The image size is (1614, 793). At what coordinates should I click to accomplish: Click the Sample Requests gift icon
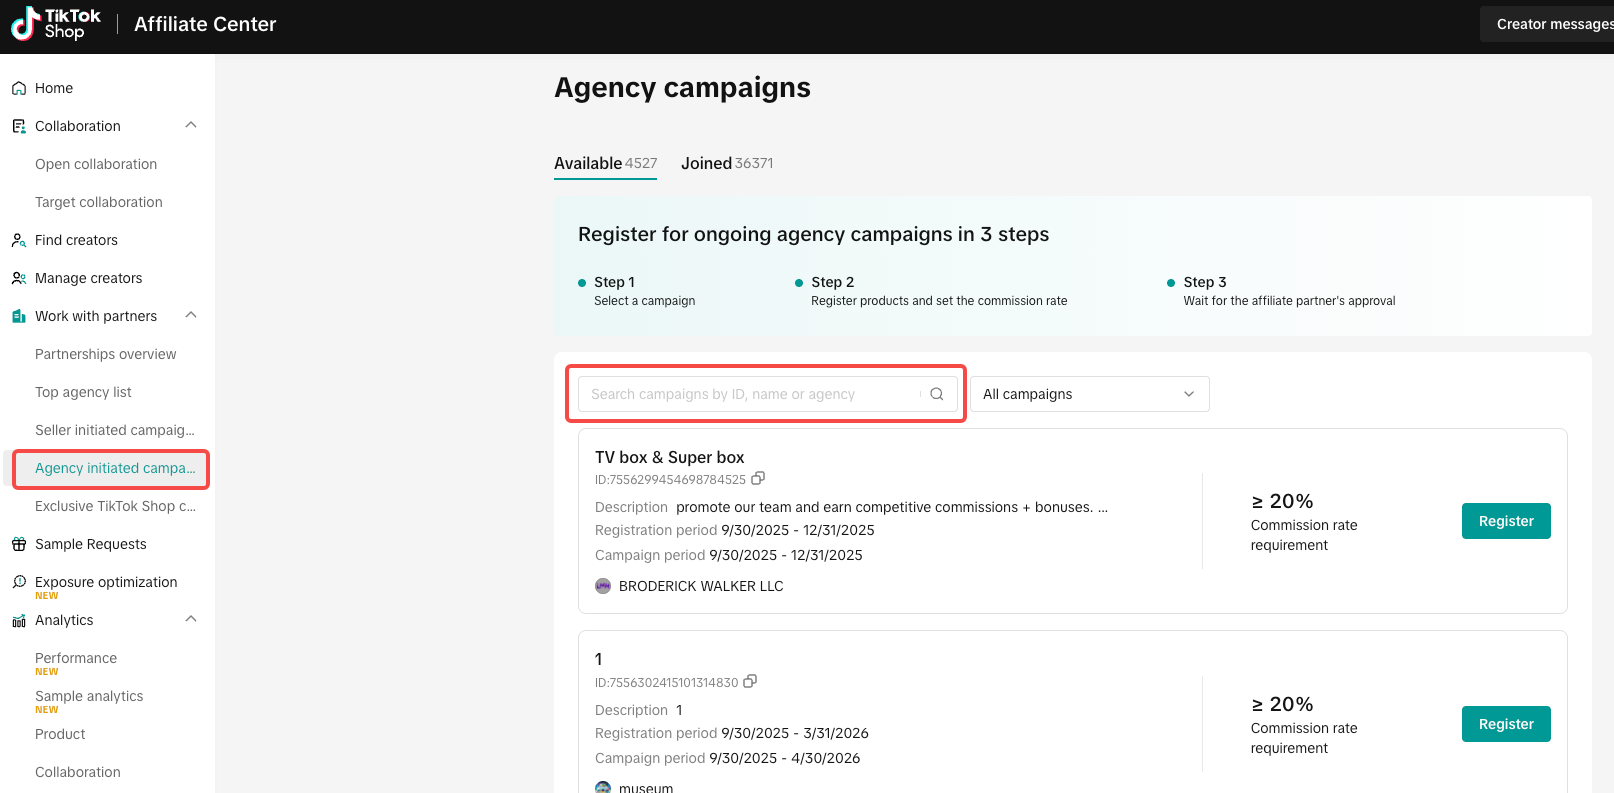19,544
